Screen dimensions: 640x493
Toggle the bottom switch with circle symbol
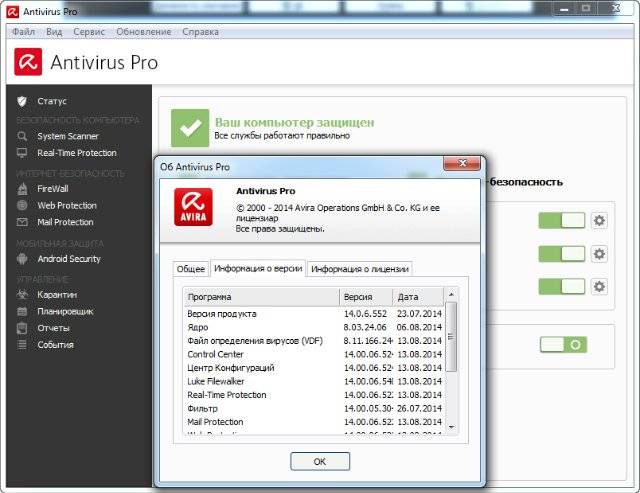[563, 345]
